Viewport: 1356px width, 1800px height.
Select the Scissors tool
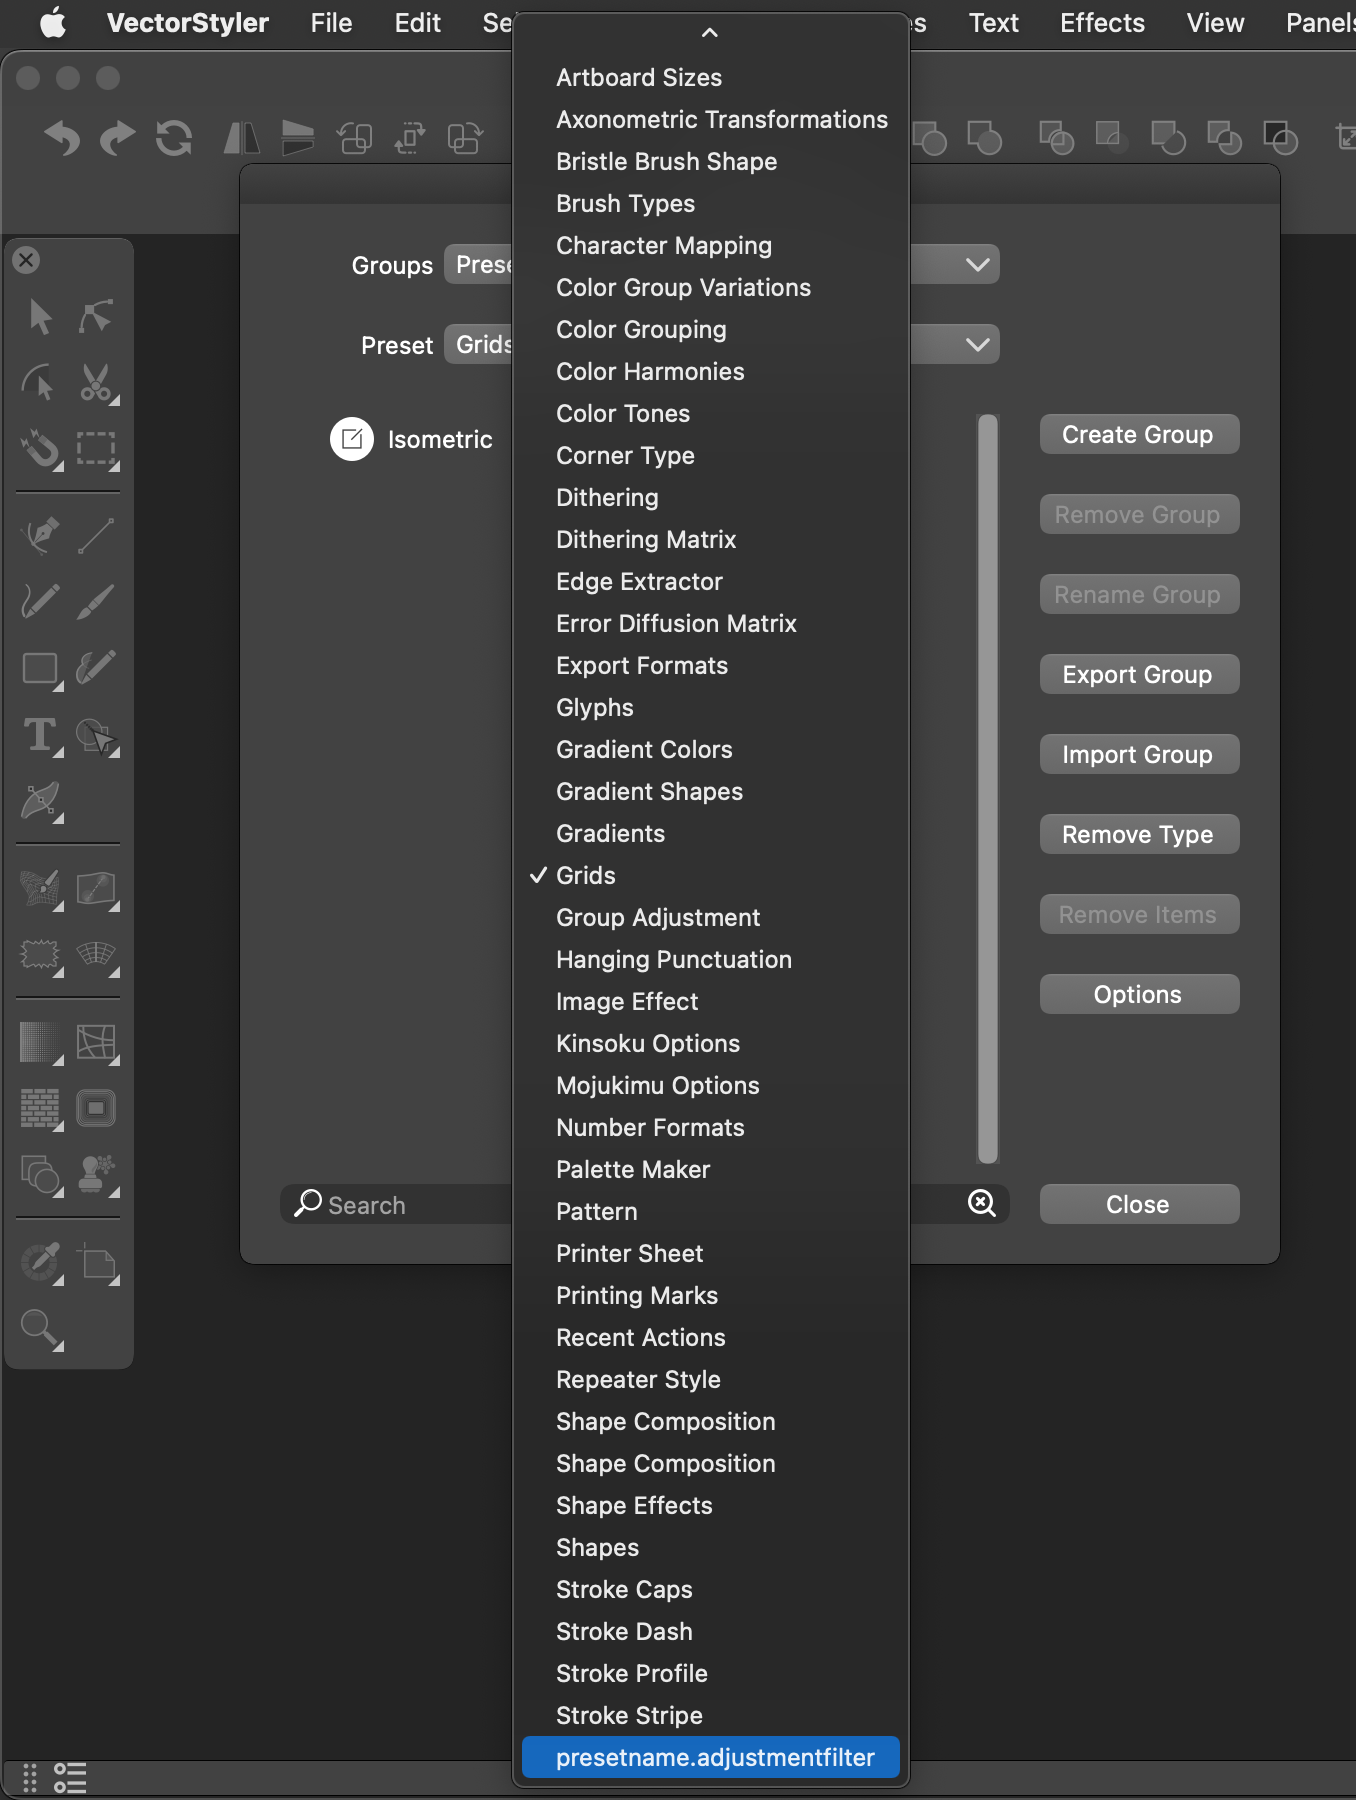[96, 383]
